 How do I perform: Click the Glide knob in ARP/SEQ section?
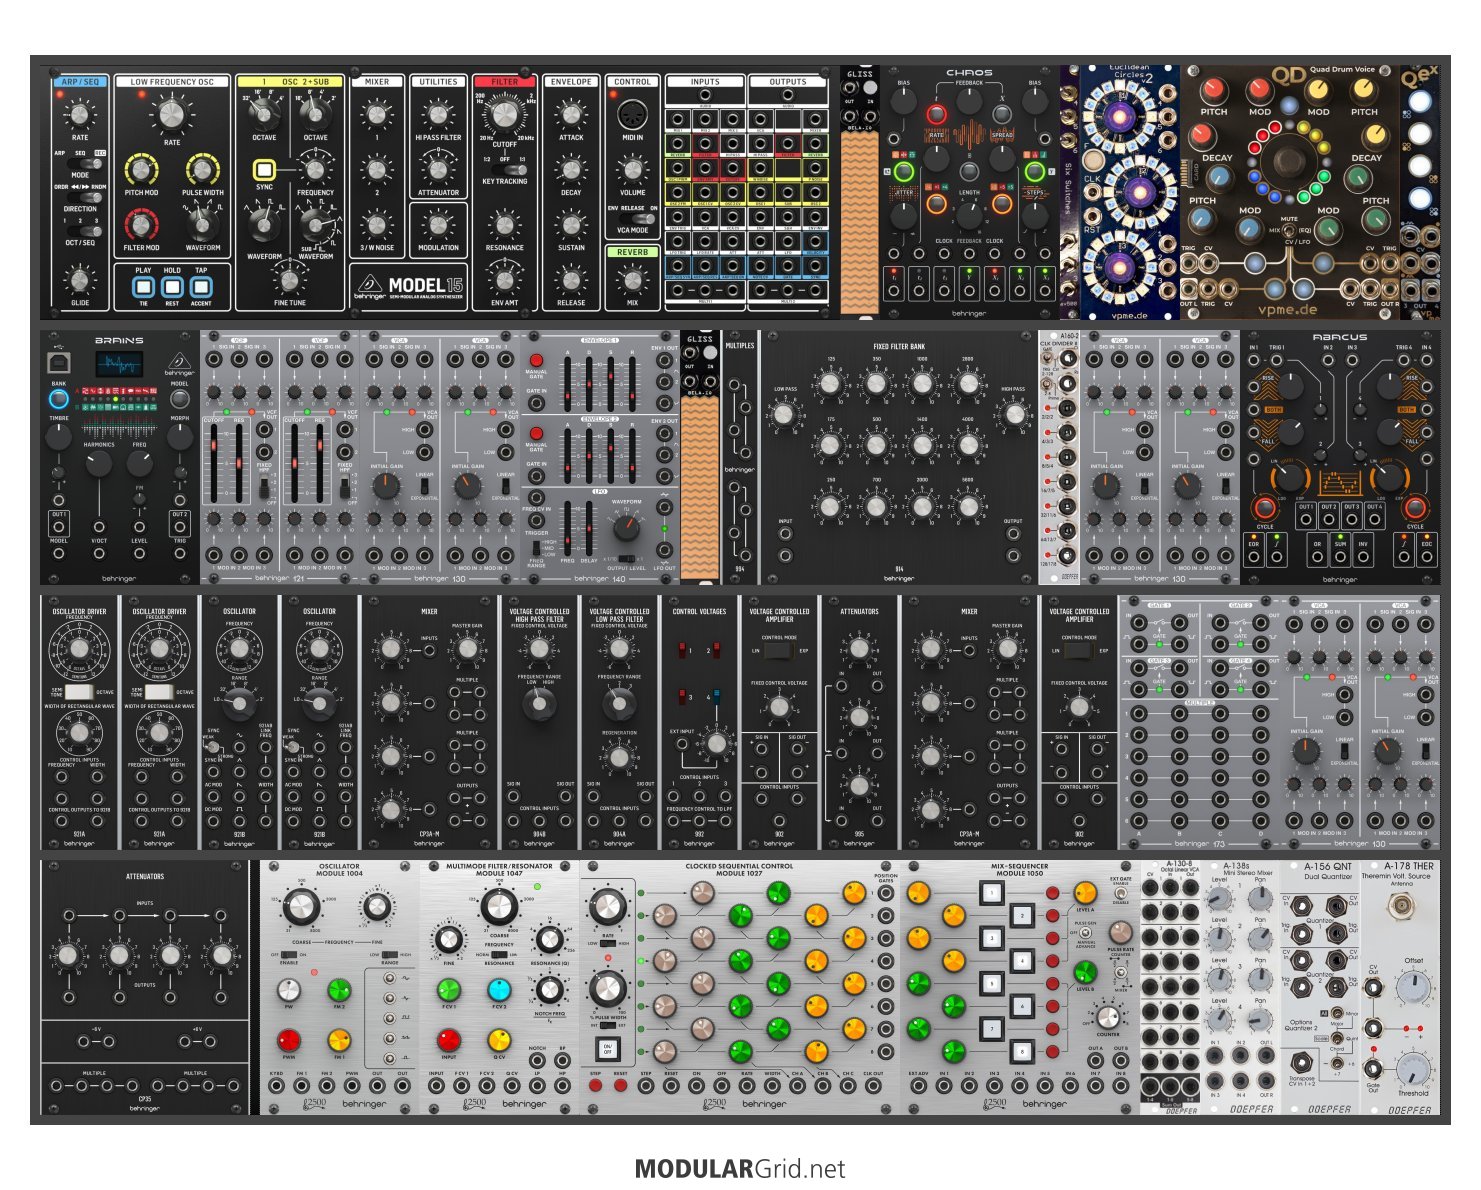[x=80, y=280]
